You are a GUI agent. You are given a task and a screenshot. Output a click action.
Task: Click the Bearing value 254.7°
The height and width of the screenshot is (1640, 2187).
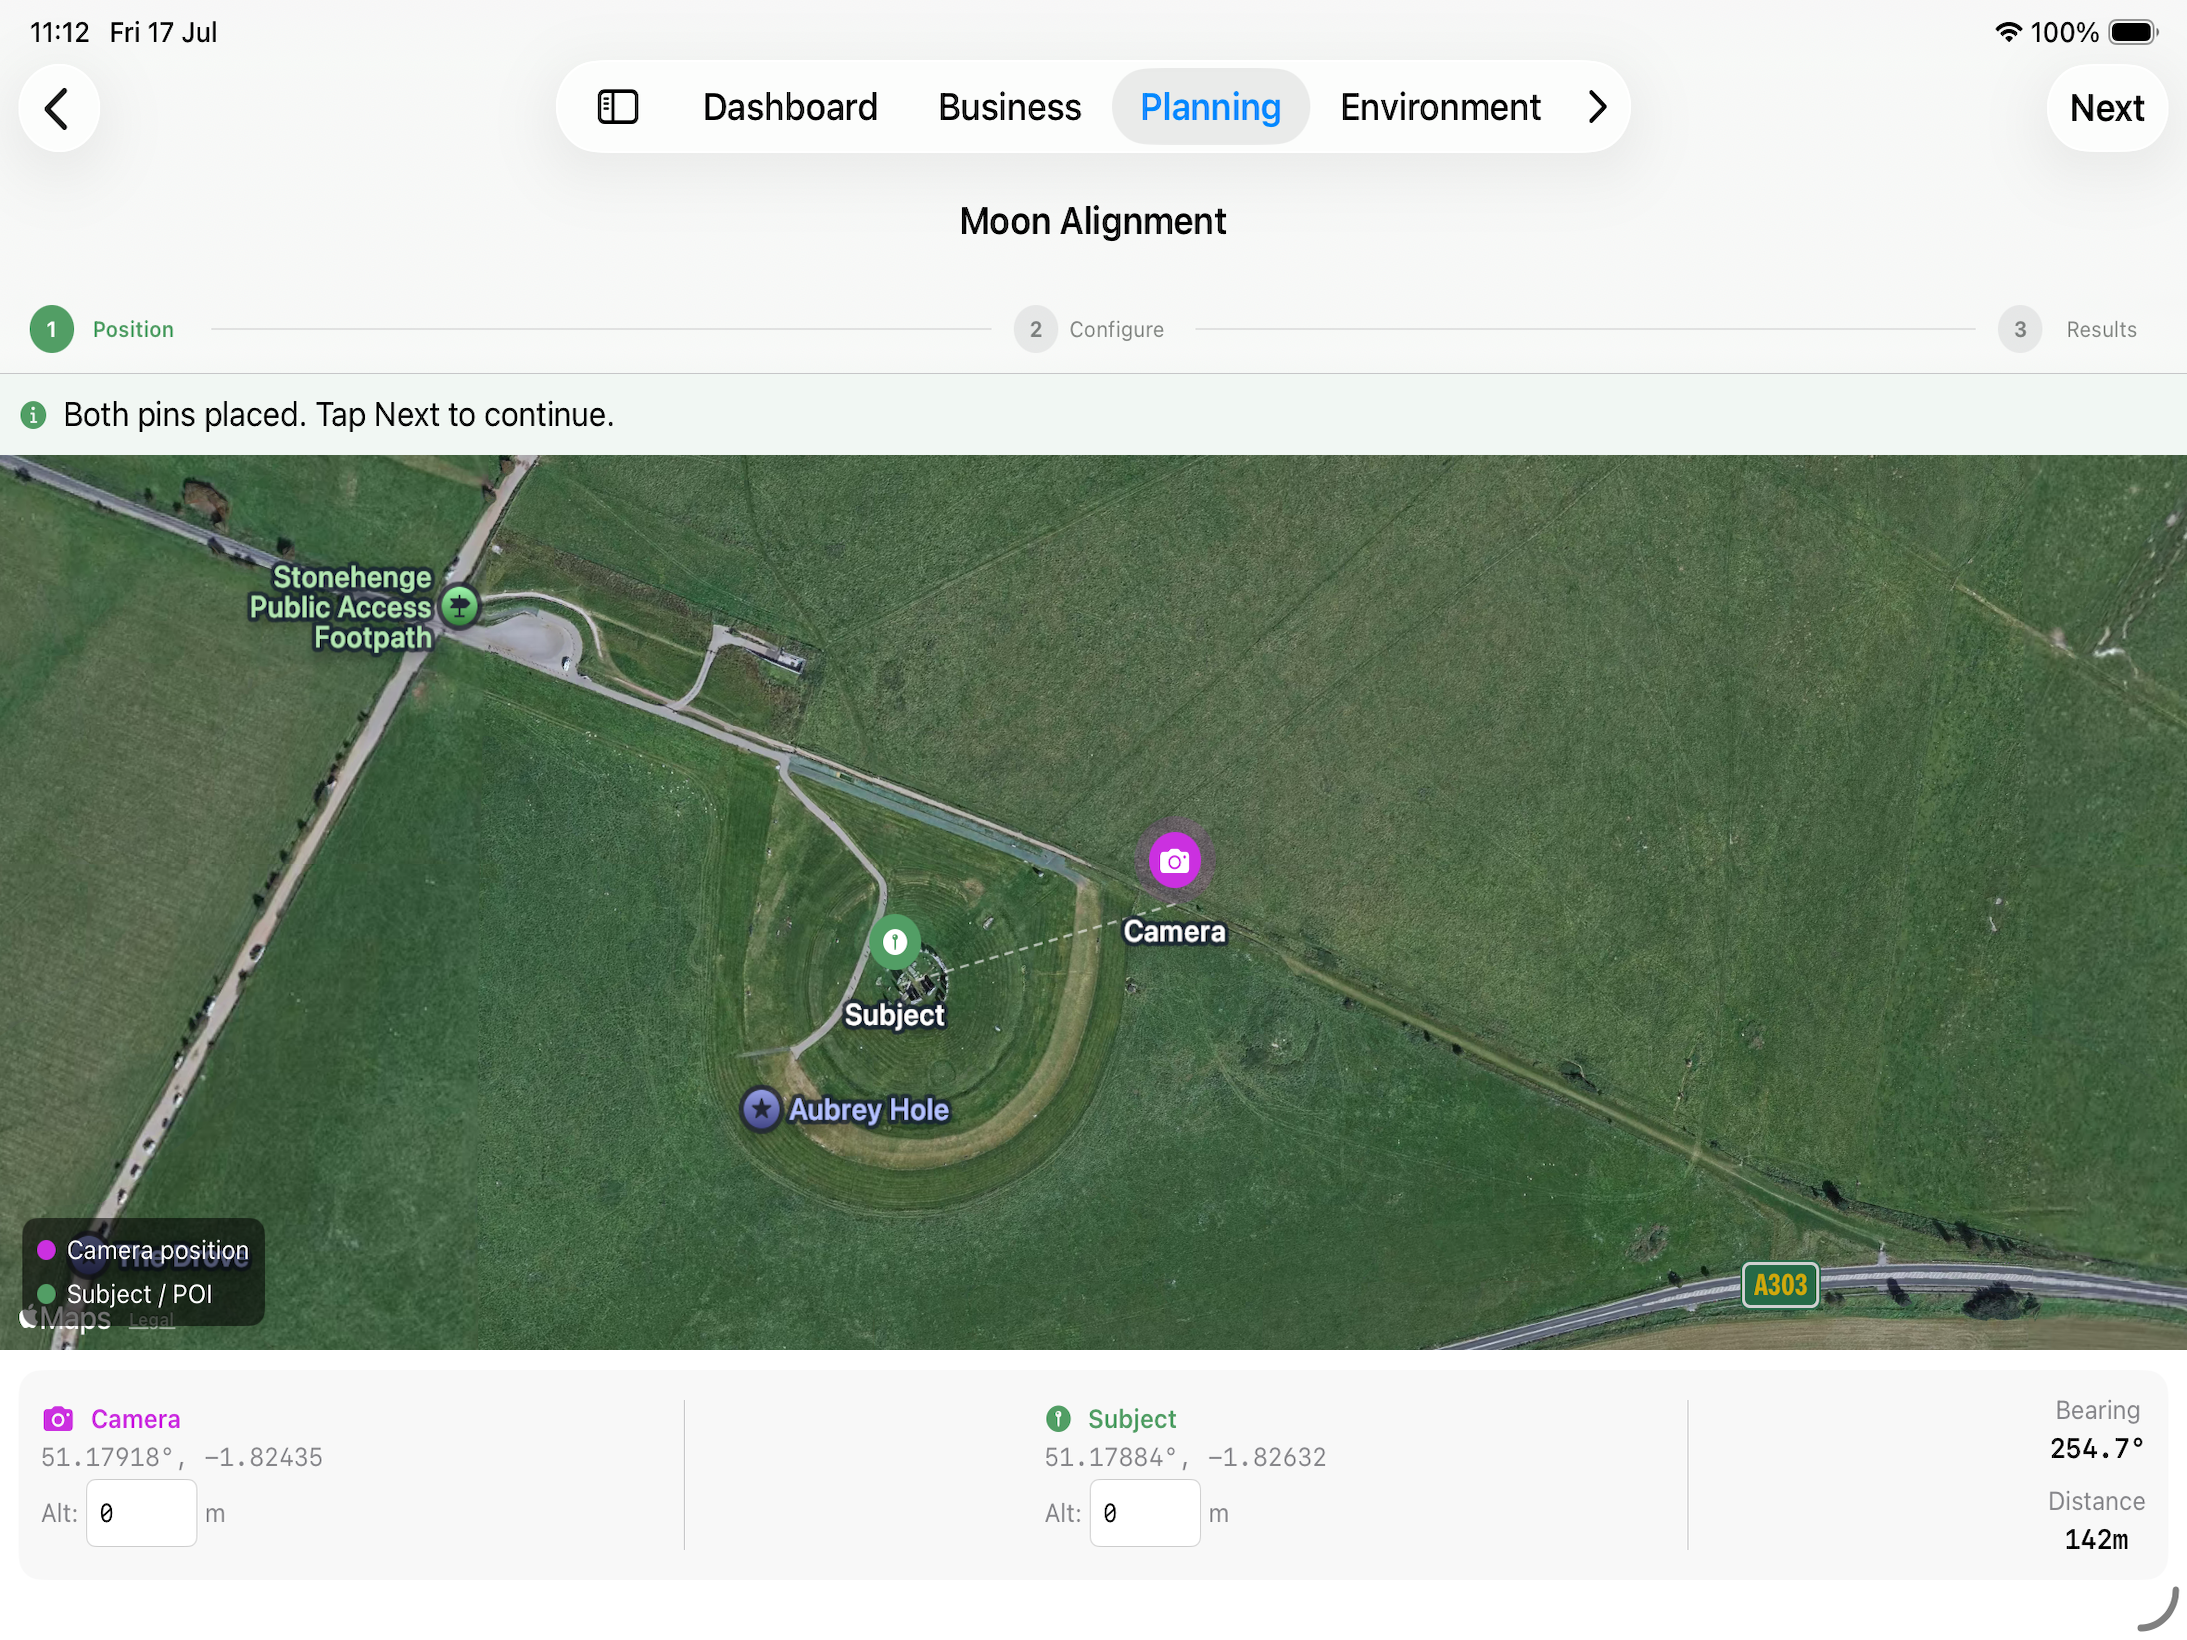click(2096, 1449)
